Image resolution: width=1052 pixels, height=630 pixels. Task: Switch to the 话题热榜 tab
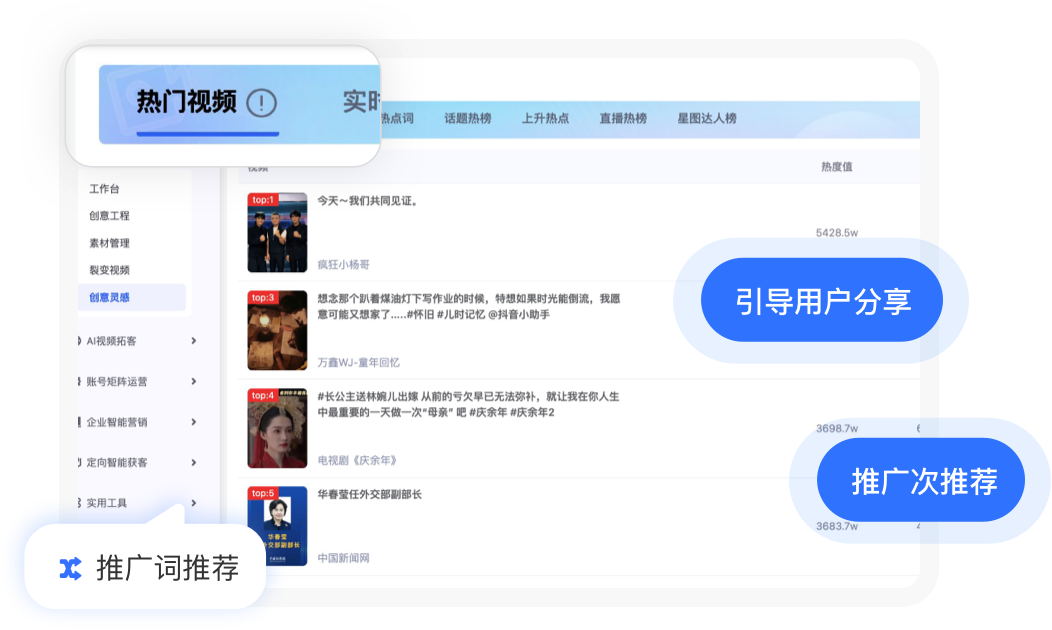tap(467, 118)
